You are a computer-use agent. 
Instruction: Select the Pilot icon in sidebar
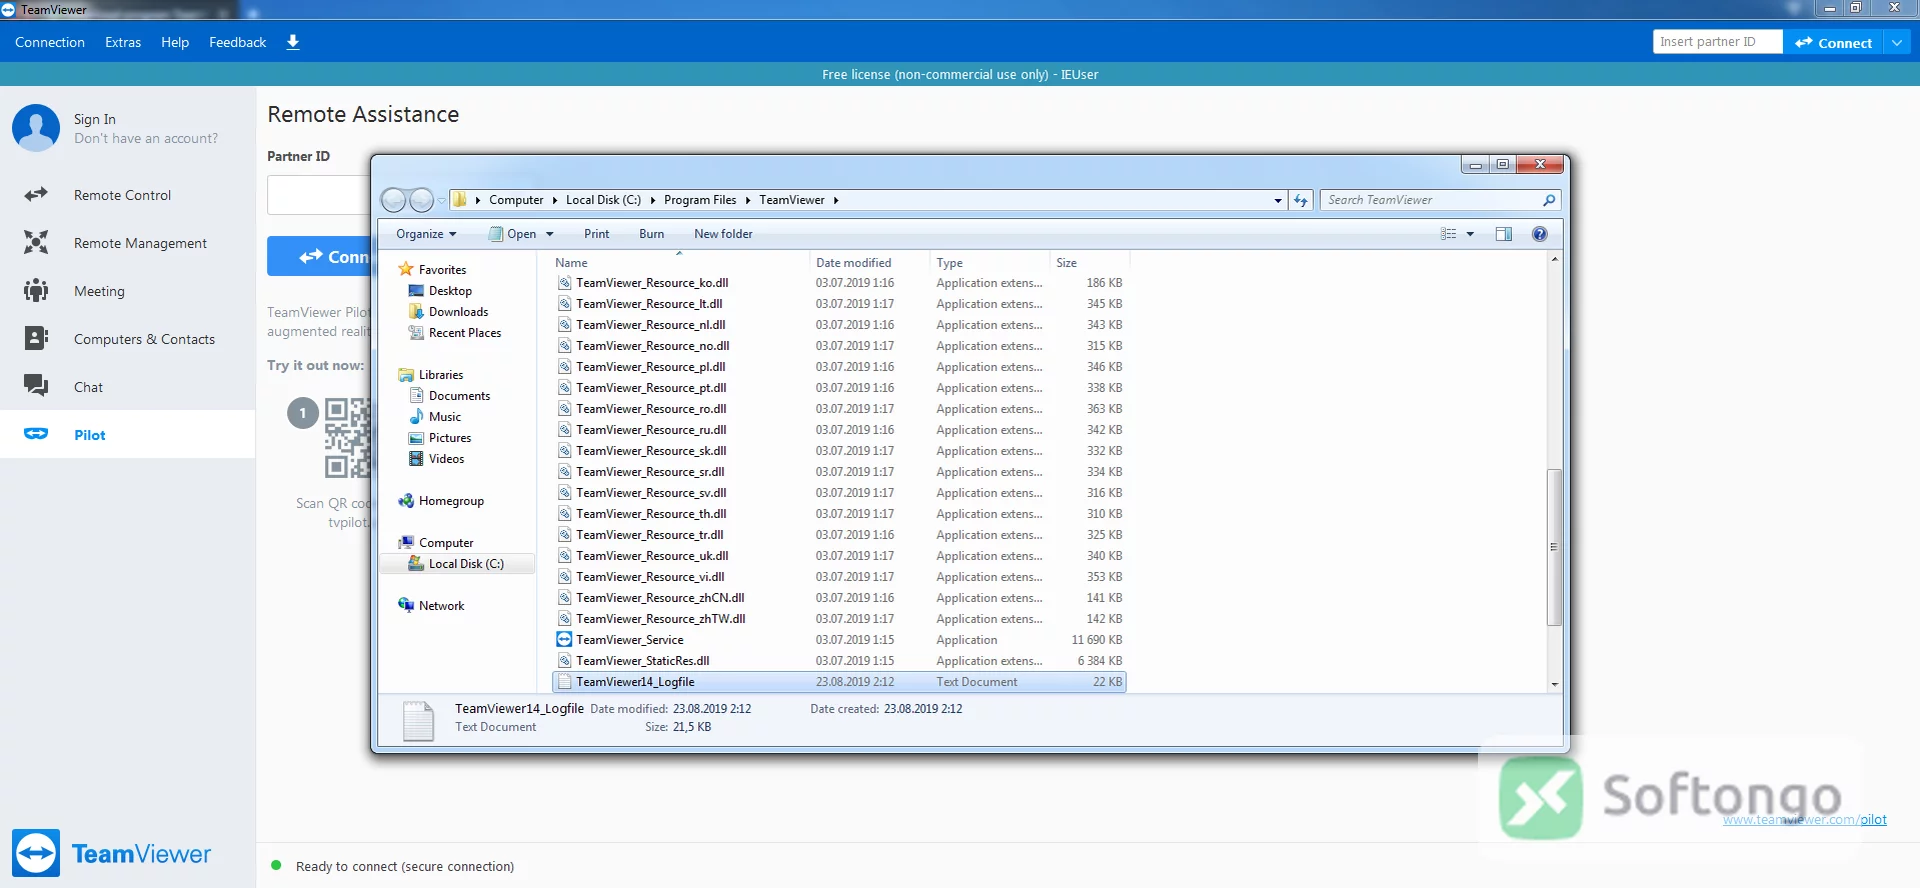[36, 434]
